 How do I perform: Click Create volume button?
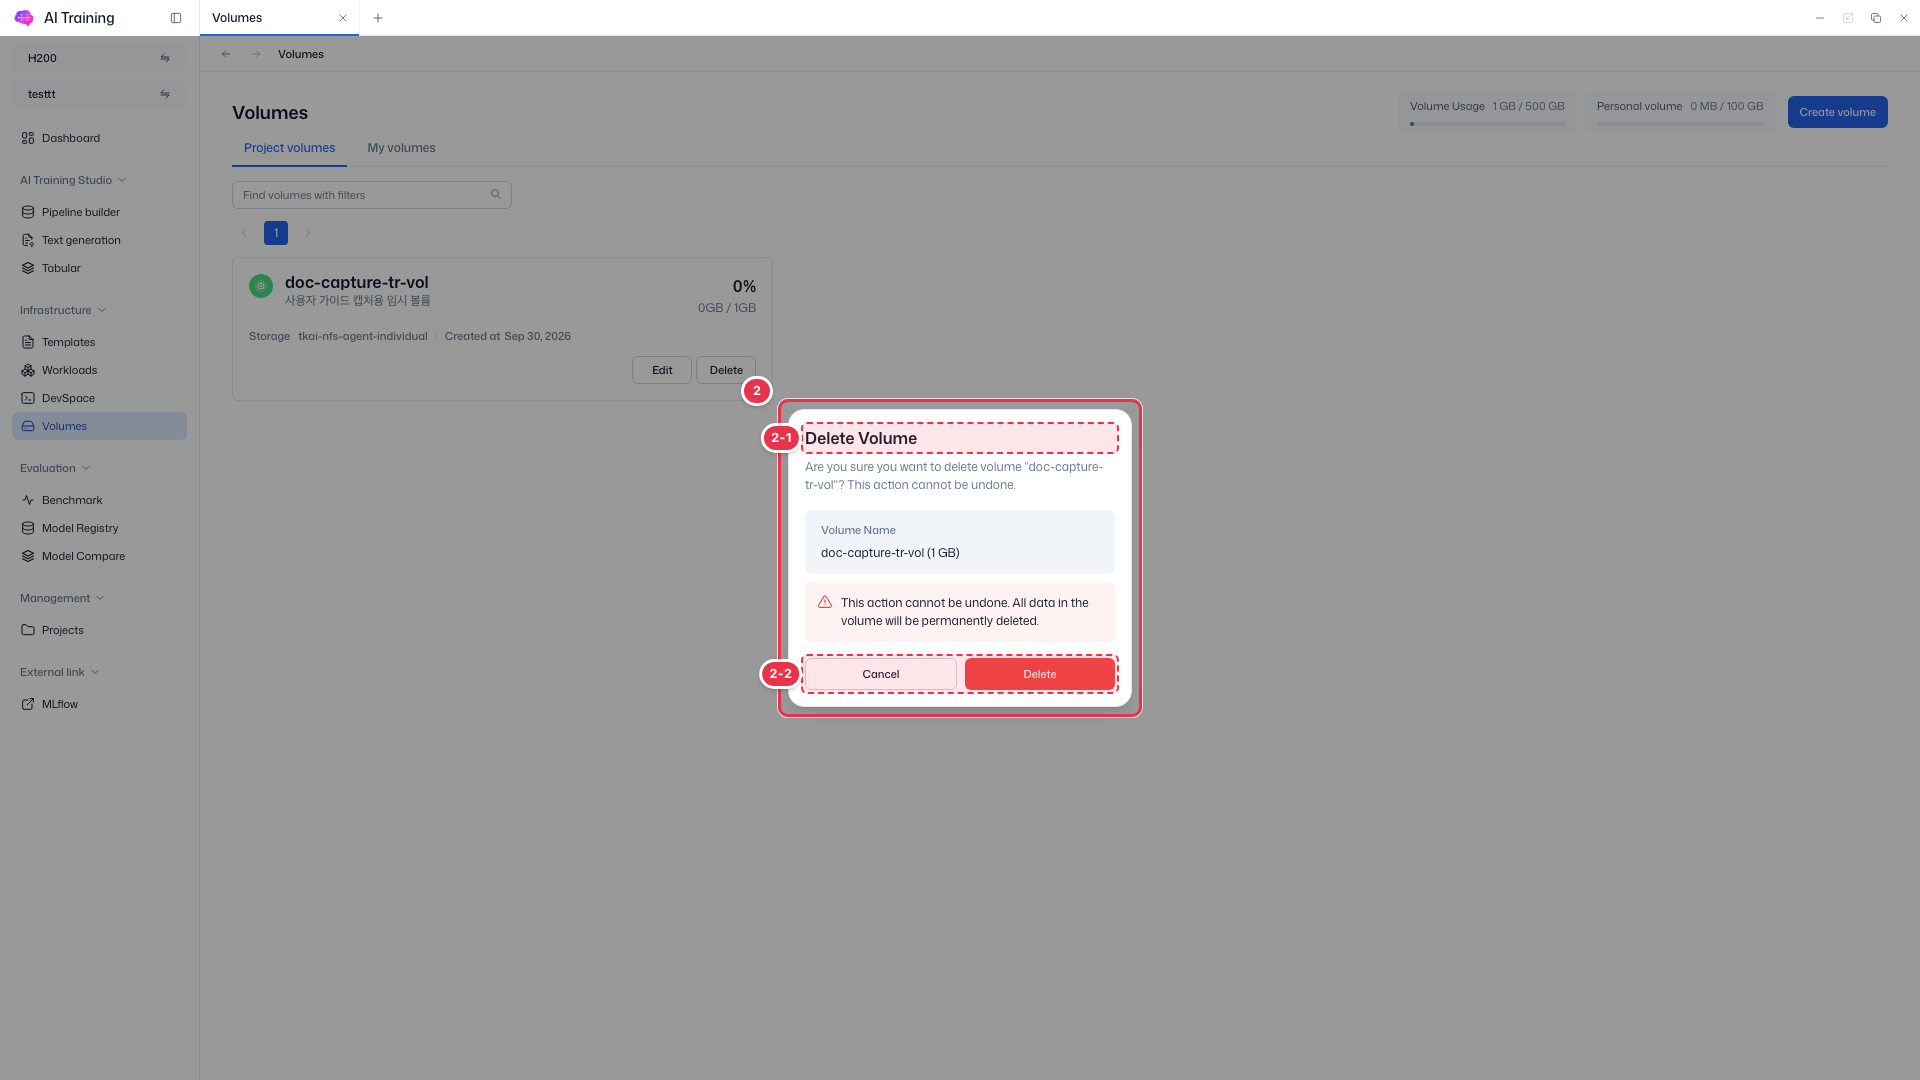[x=1837, y=112]
